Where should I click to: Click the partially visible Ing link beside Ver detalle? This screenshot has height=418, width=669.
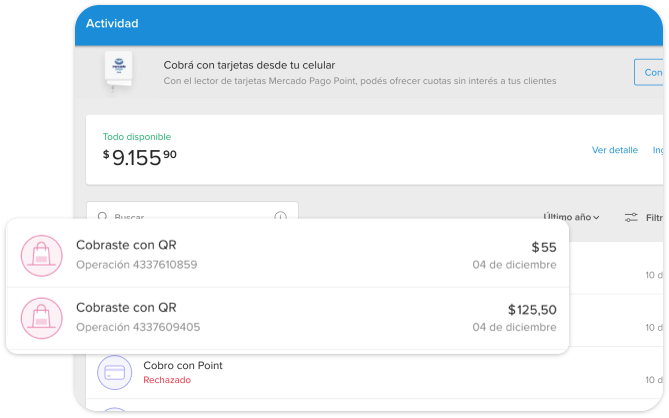(658, 150)
